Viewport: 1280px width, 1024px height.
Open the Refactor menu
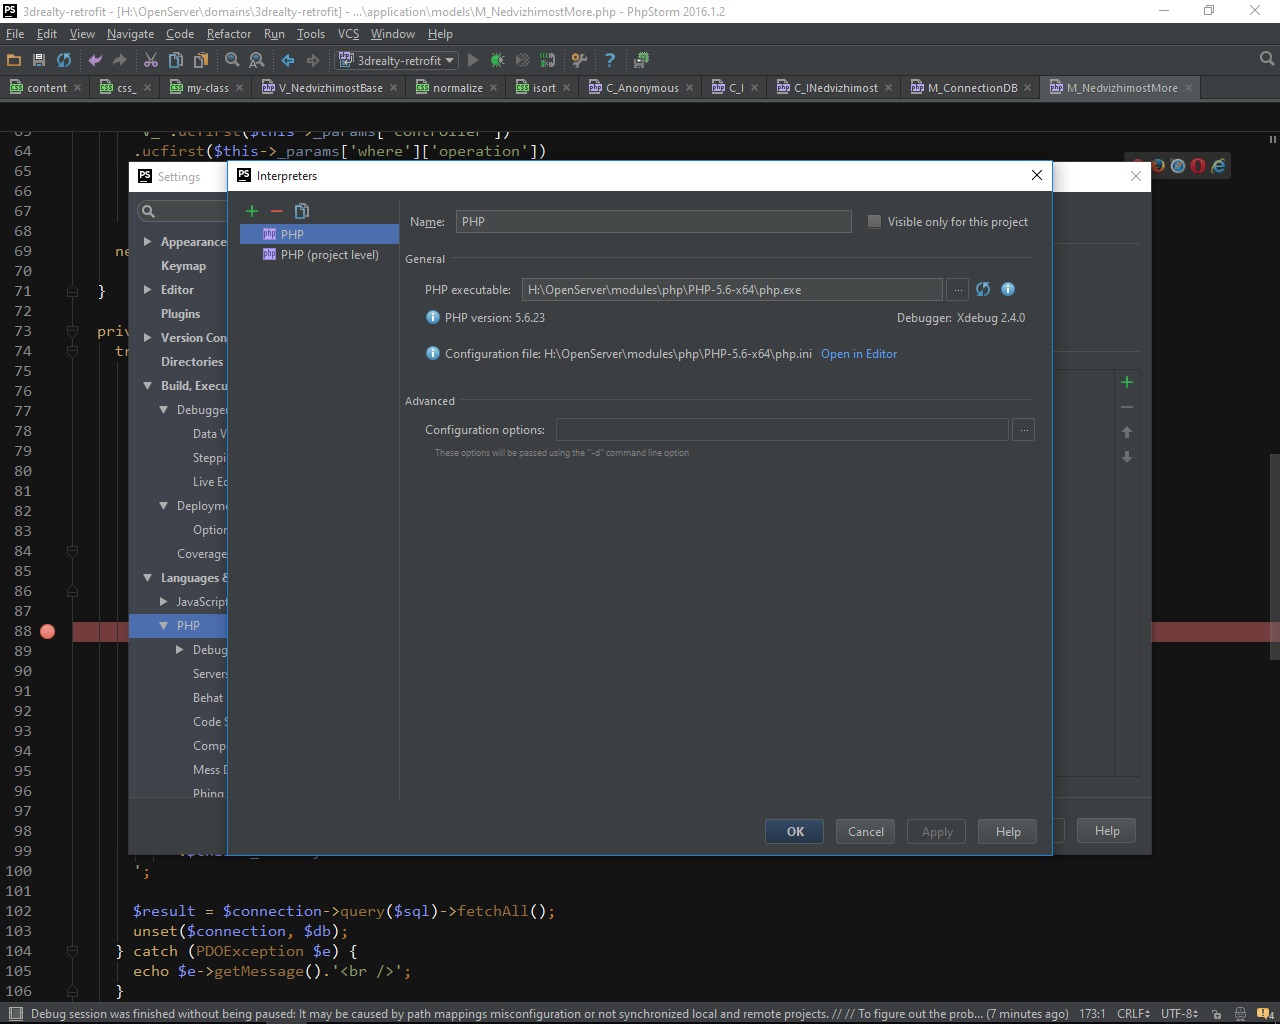pos(229,33)
